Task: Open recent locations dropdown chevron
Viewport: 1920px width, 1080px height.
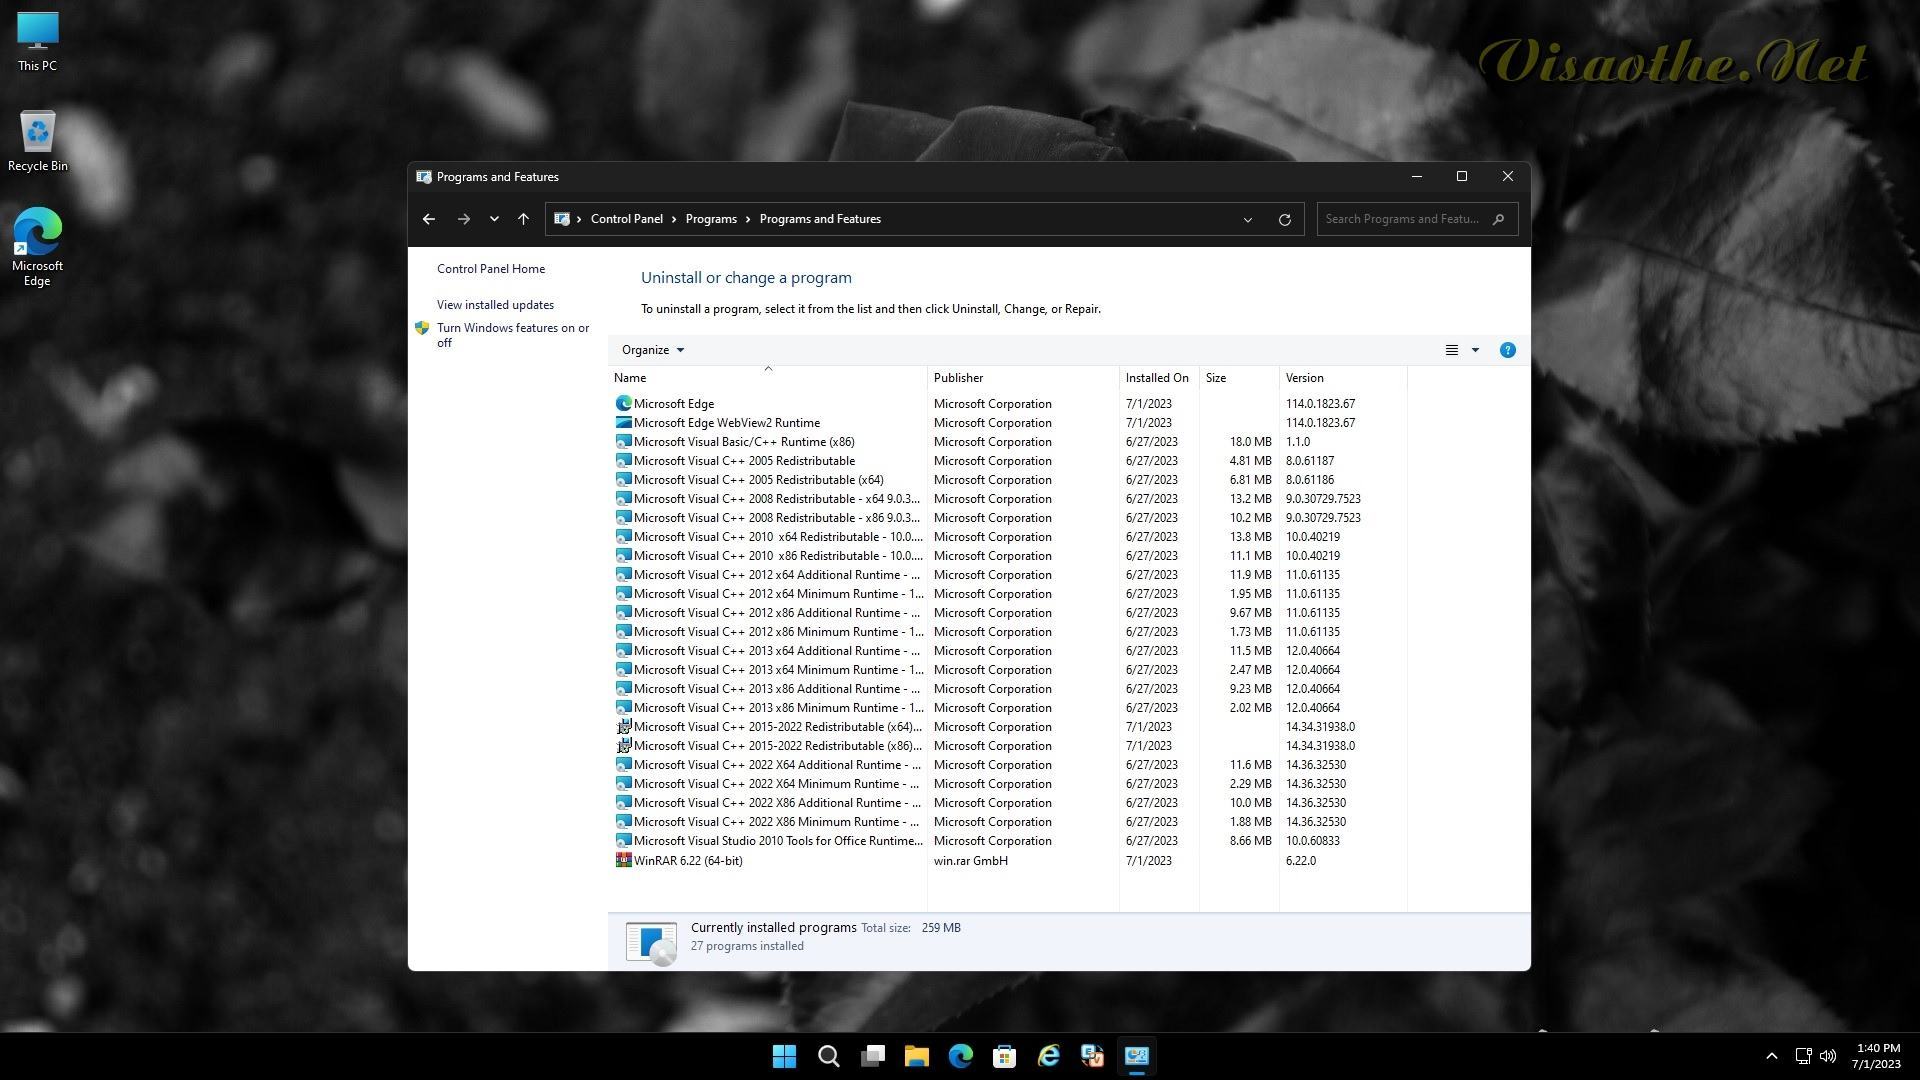Action: point(494,219)
